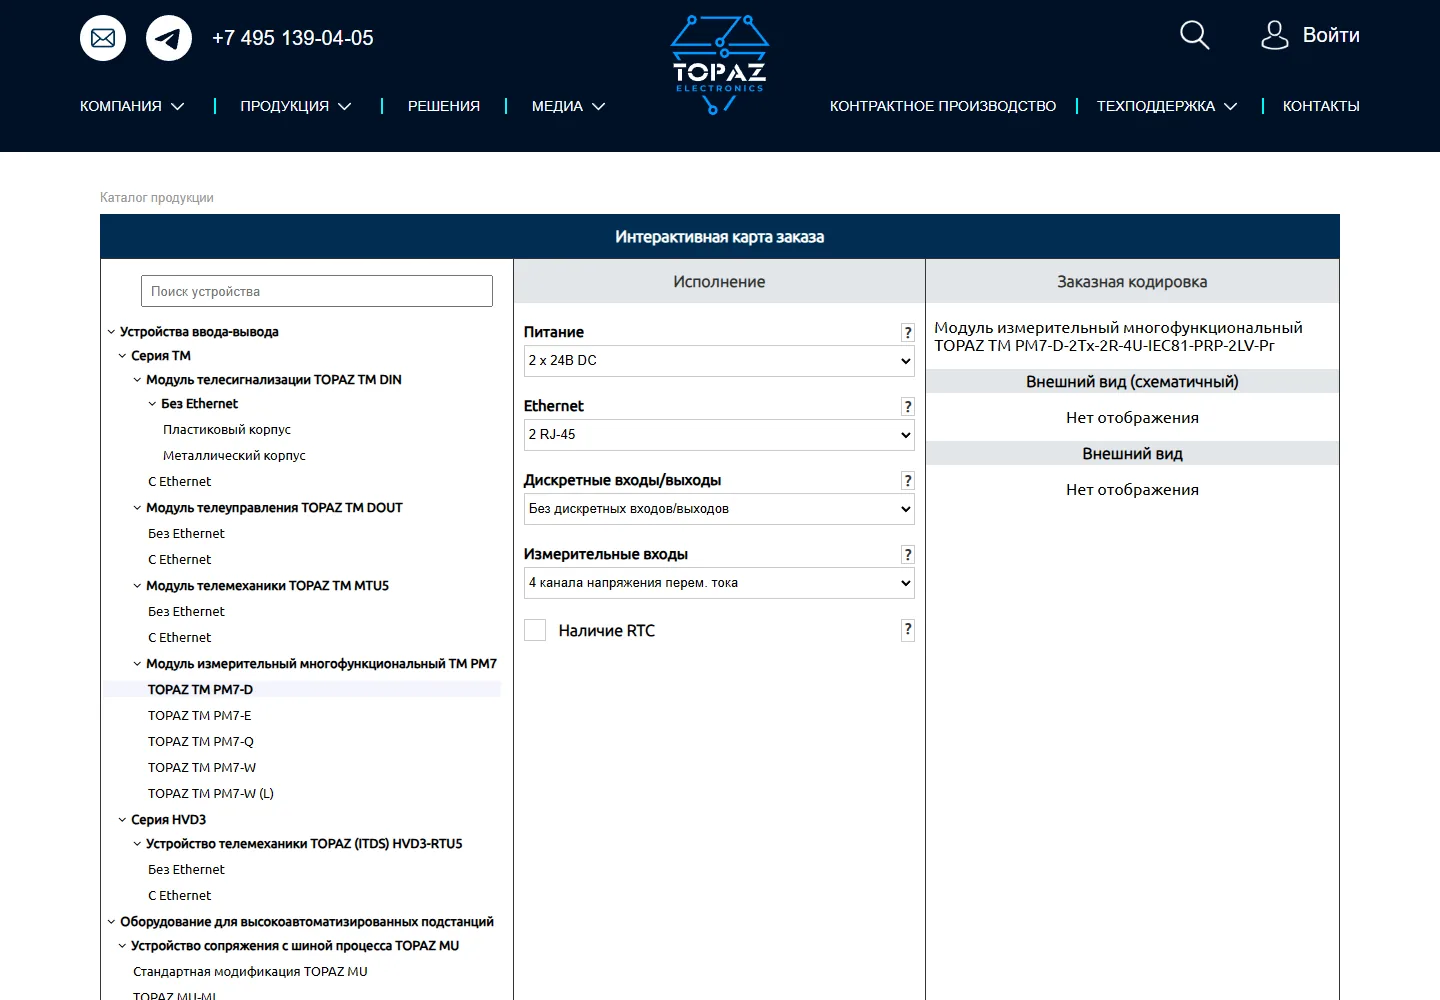The image size is (1440, 1000).
Task: Select С Ethernet under TM DOUT module
Action: point(180,560)
